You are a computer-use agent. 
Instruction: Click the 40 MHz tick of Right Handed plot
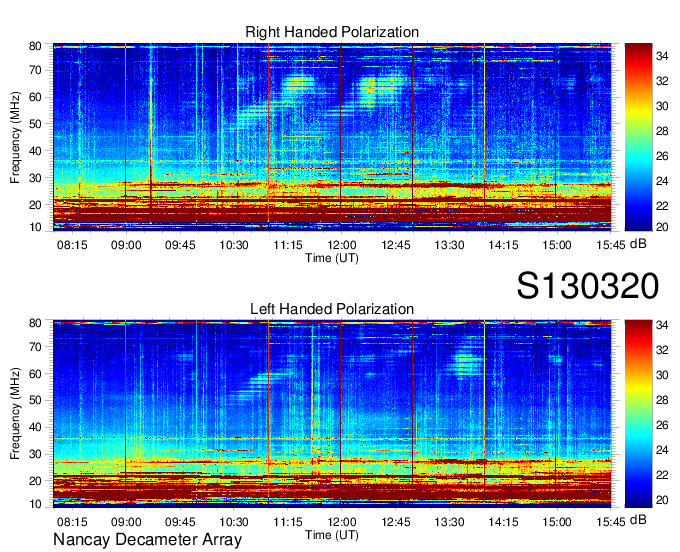(x=35, y=151)
